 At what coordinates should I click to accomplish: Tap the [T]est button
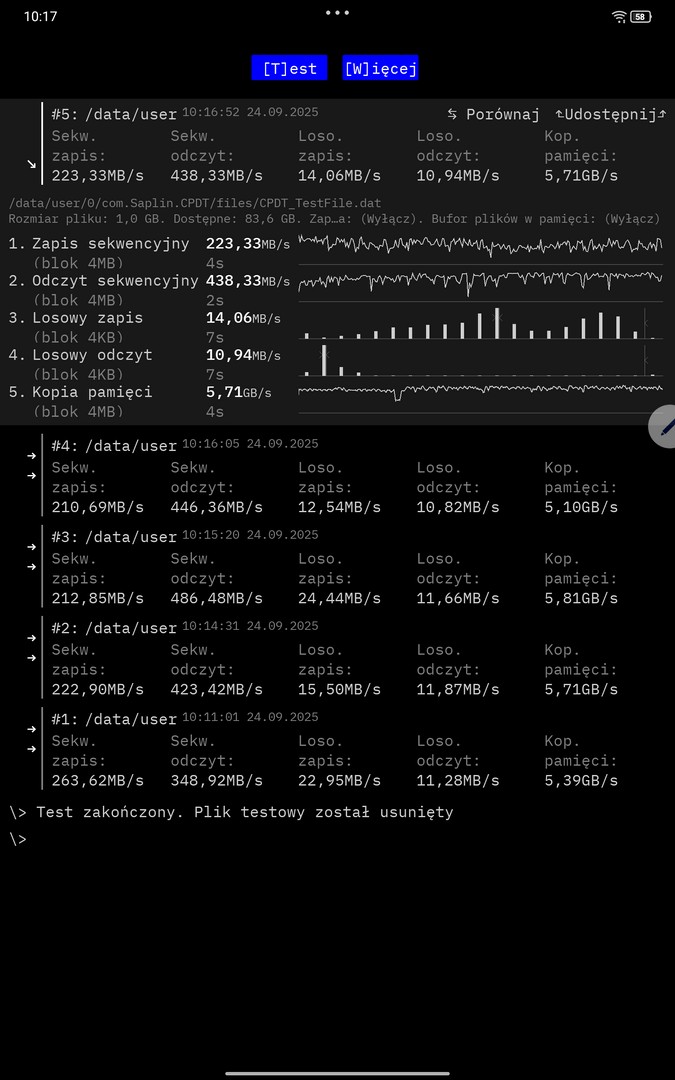(x=289, y=68)
